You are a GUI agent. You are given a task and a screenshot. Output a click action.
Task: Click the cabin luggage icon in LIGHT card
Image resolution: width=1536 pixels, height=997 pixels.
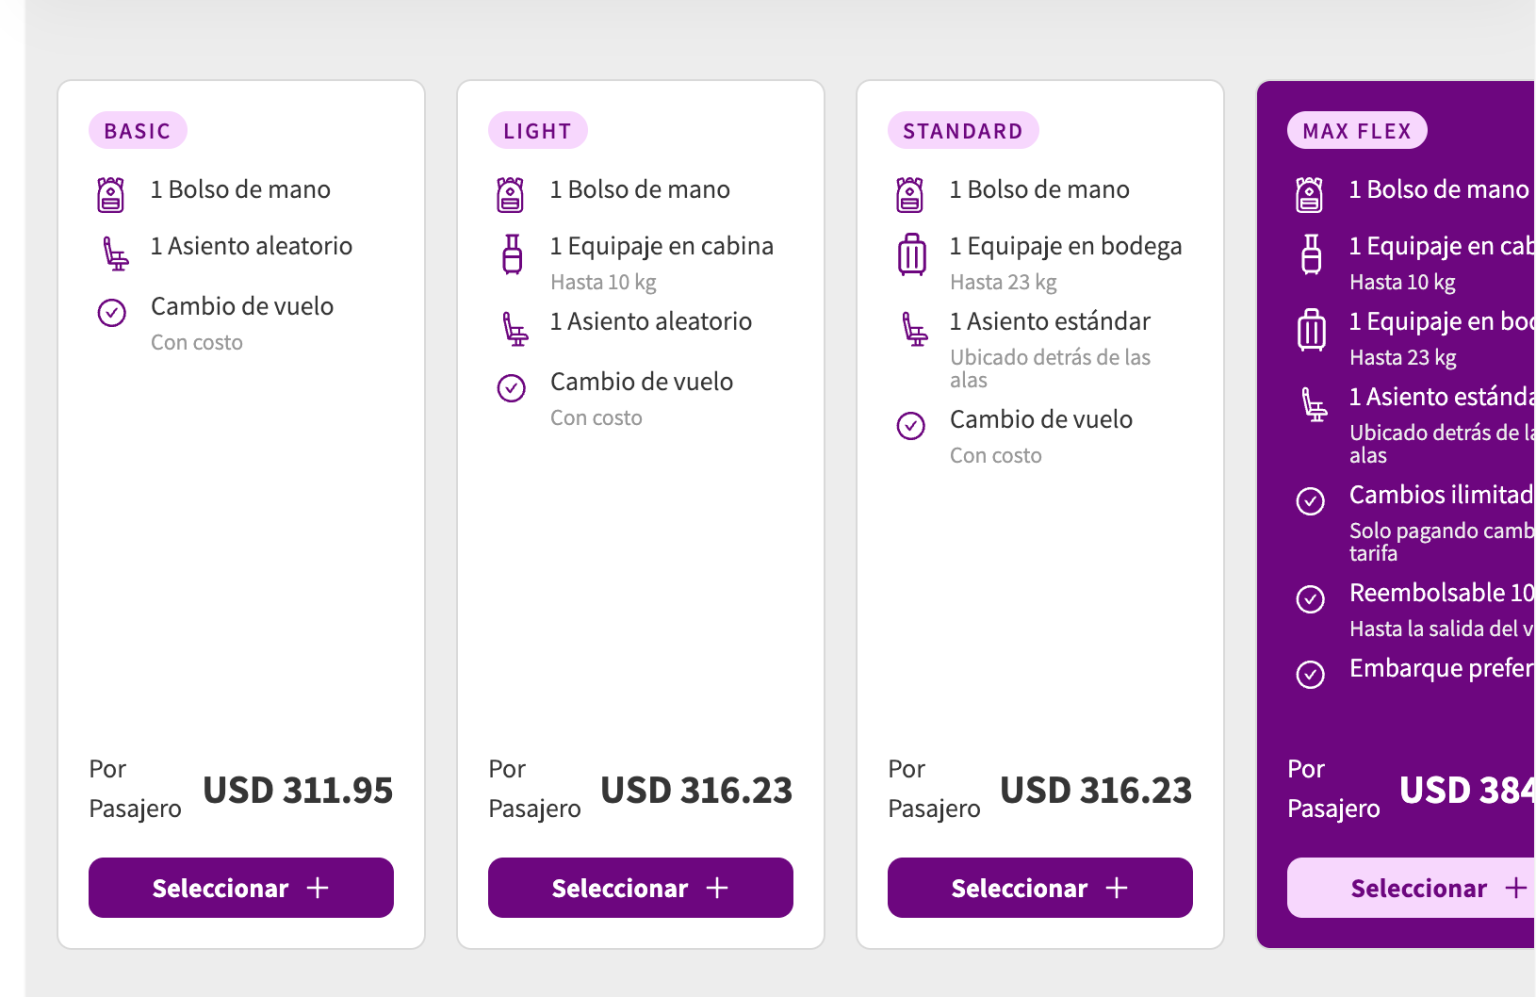coord(512,254)
